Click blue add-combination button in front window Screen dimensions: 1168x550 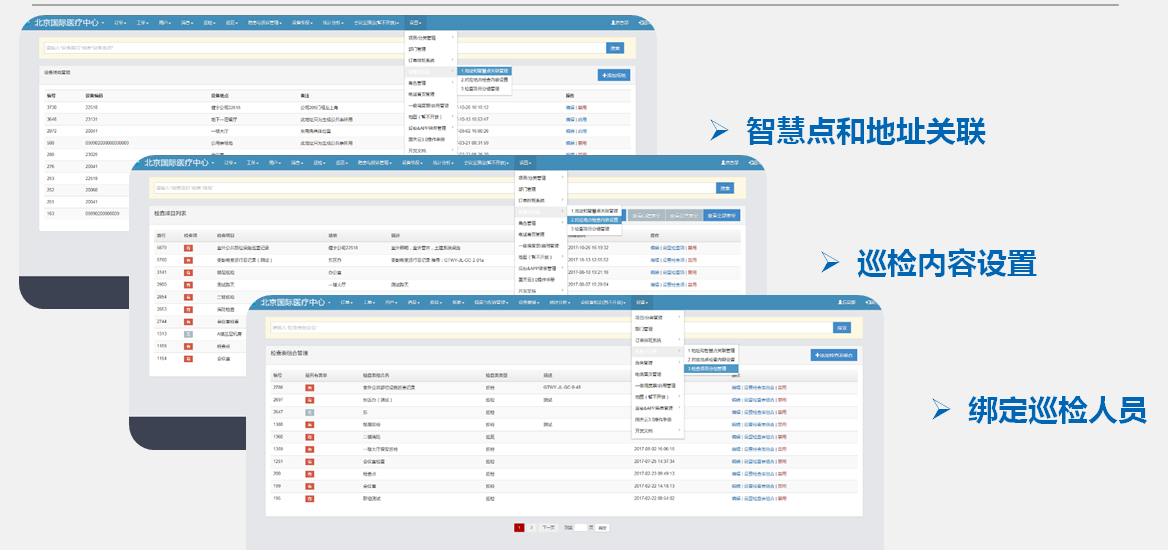tap(833, 355)
